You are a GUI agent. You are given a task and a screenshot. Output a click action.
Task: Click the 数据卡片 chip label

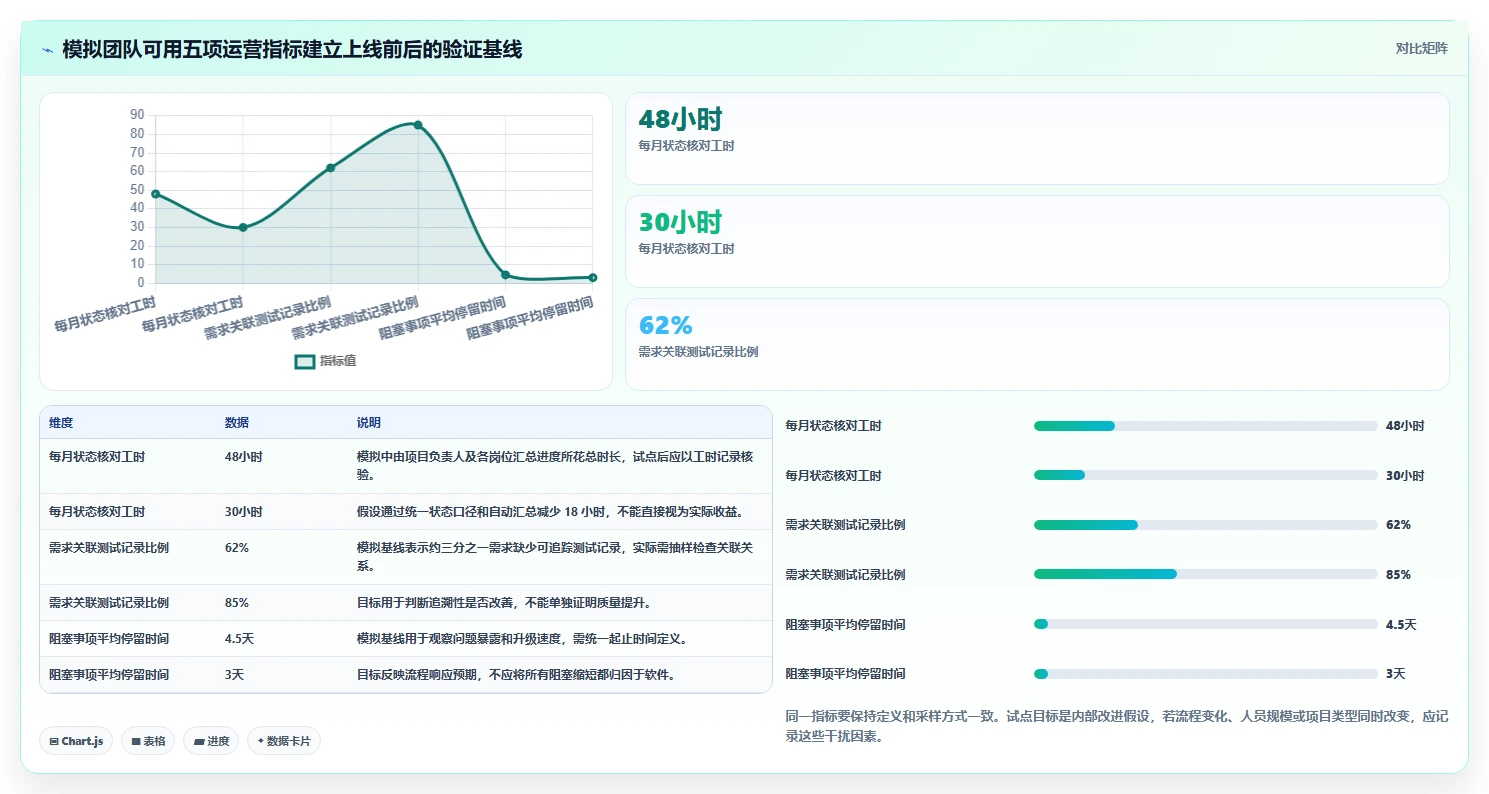point(289,741)
